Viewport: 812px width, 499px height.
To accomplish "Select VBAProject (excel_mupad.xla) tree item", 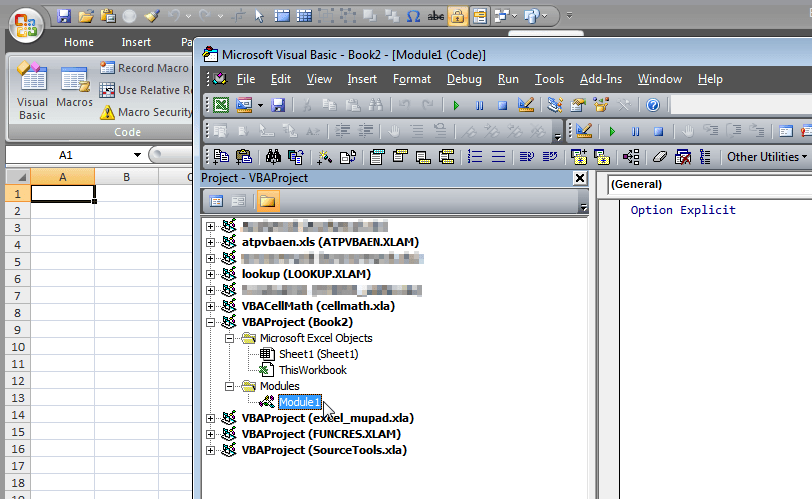I will point(328,418).
